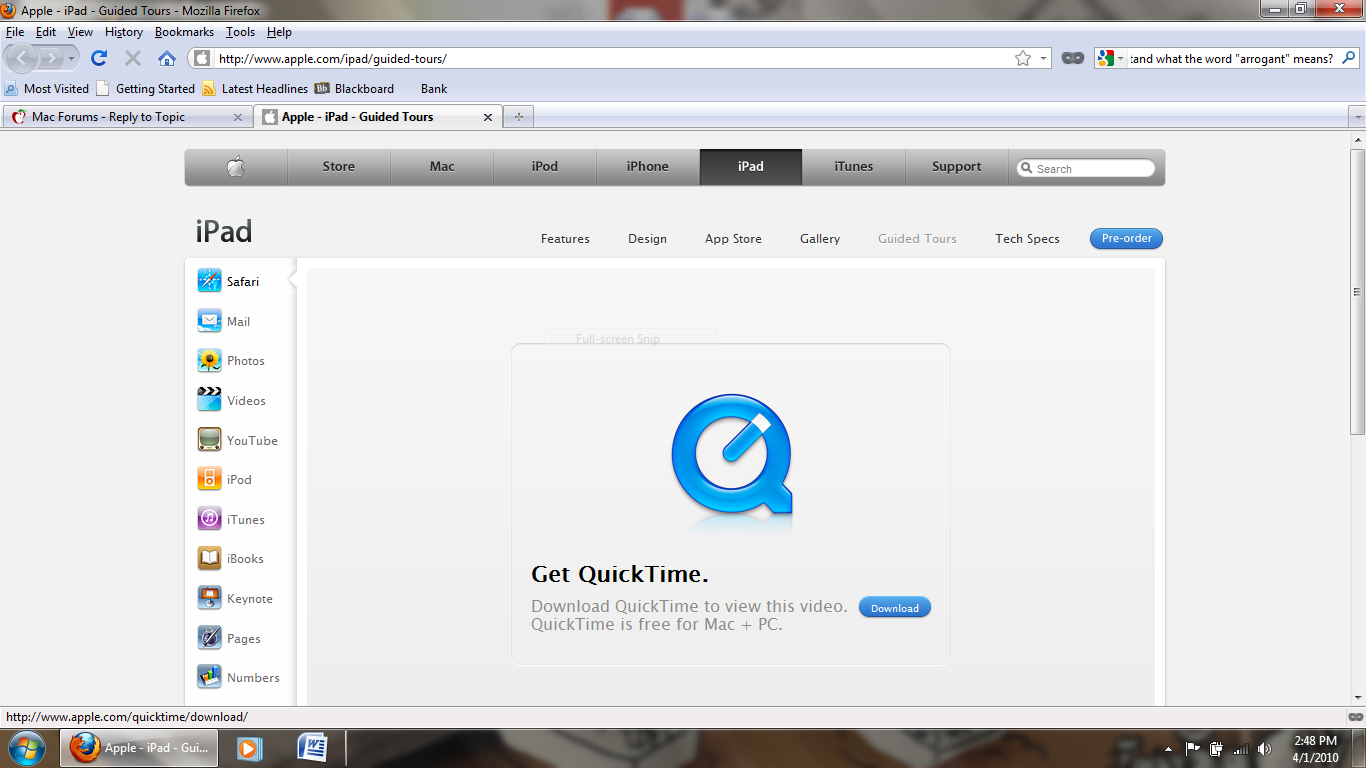Open the History menu

pos(124,32)
